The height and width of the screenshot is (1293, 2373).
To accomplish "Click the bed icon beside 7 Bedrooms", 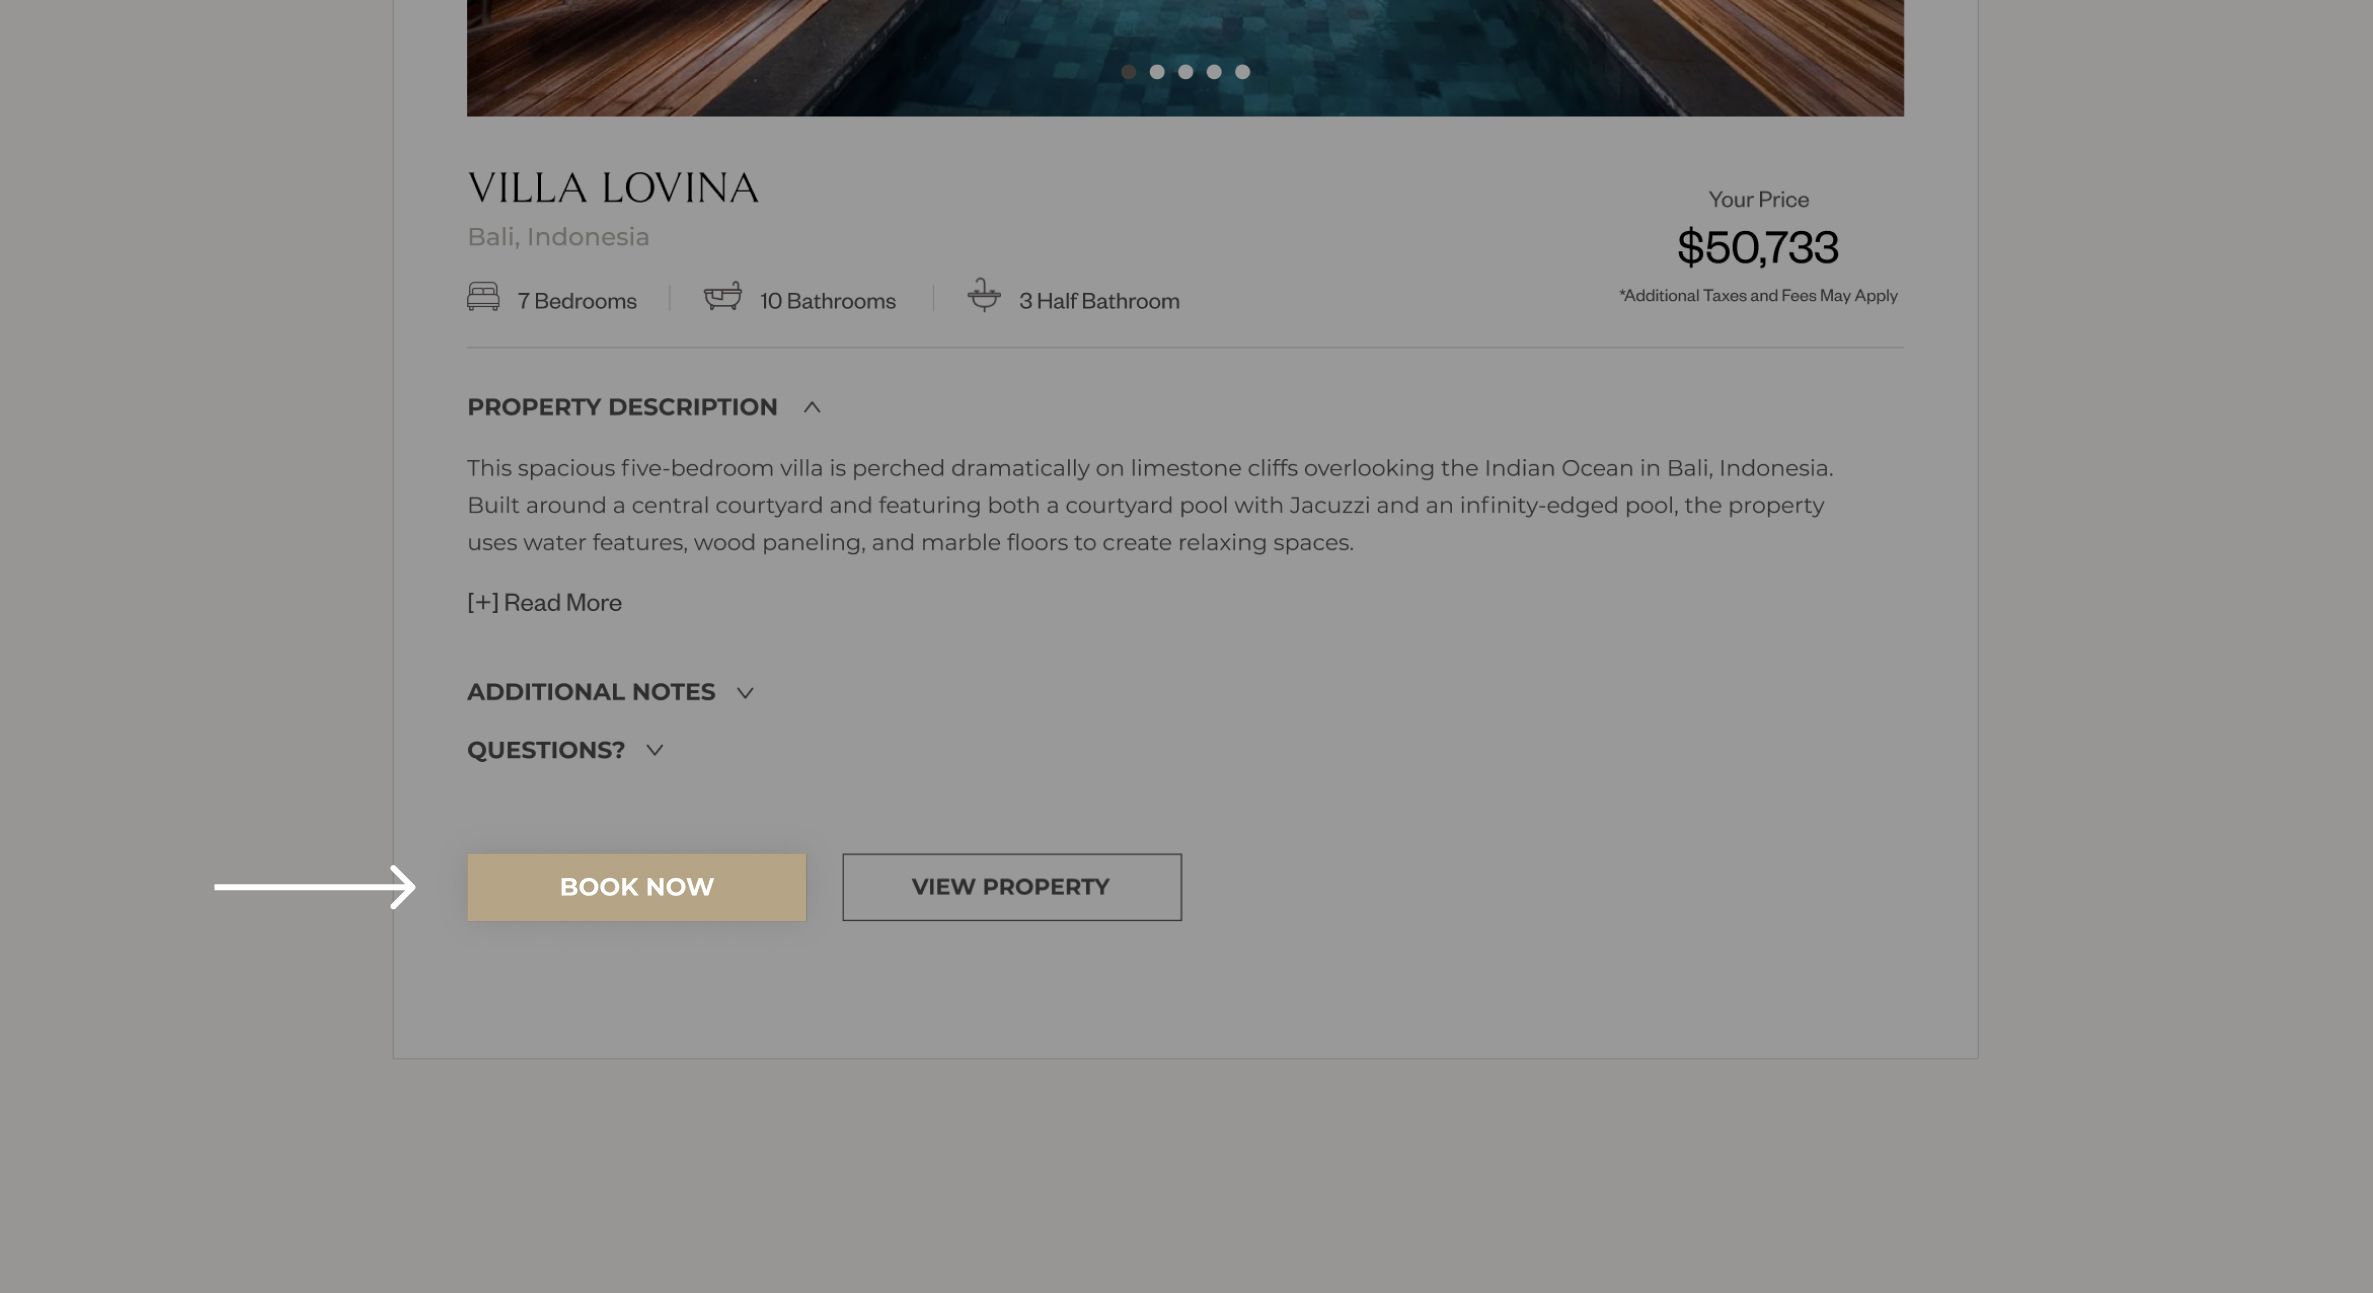I will tap(483, 297).
